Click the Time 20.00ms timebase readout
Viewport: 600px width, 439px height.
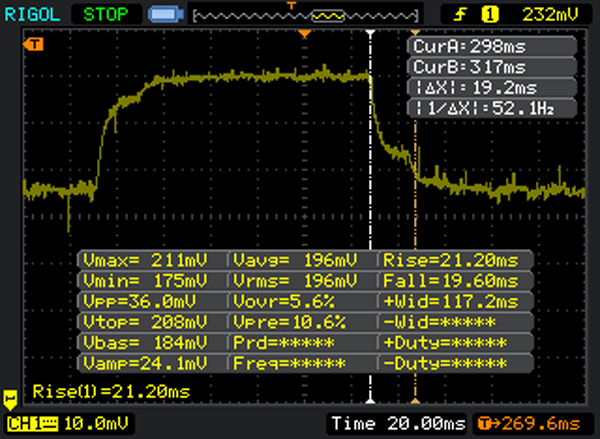coord(398,424)
